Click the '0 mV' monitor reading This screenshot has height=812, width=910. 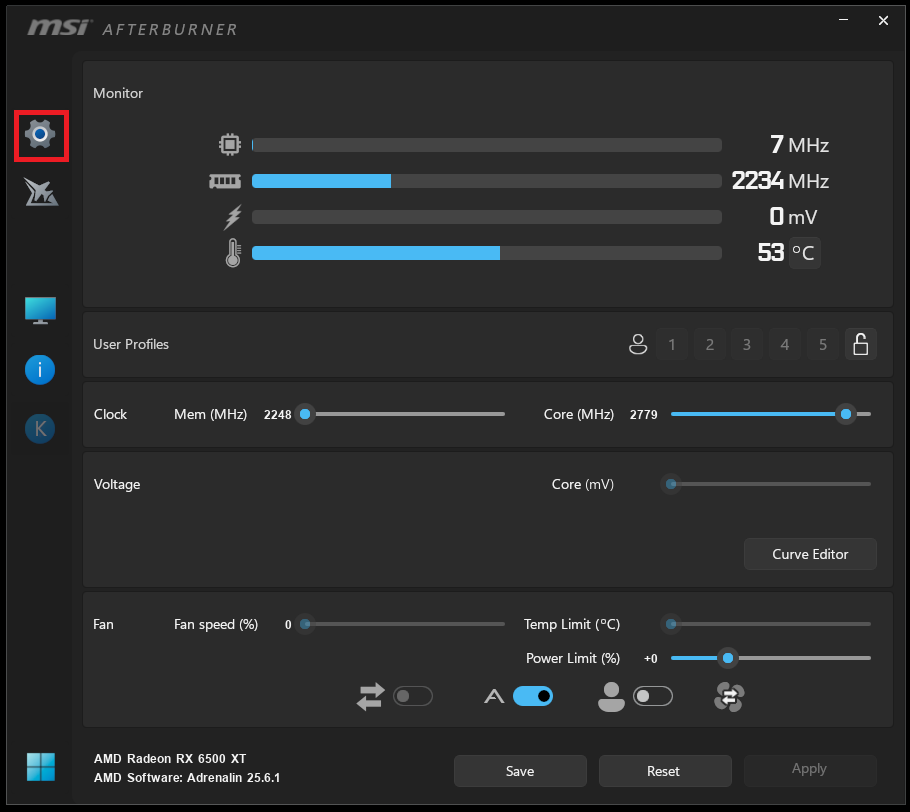point(793,216)
